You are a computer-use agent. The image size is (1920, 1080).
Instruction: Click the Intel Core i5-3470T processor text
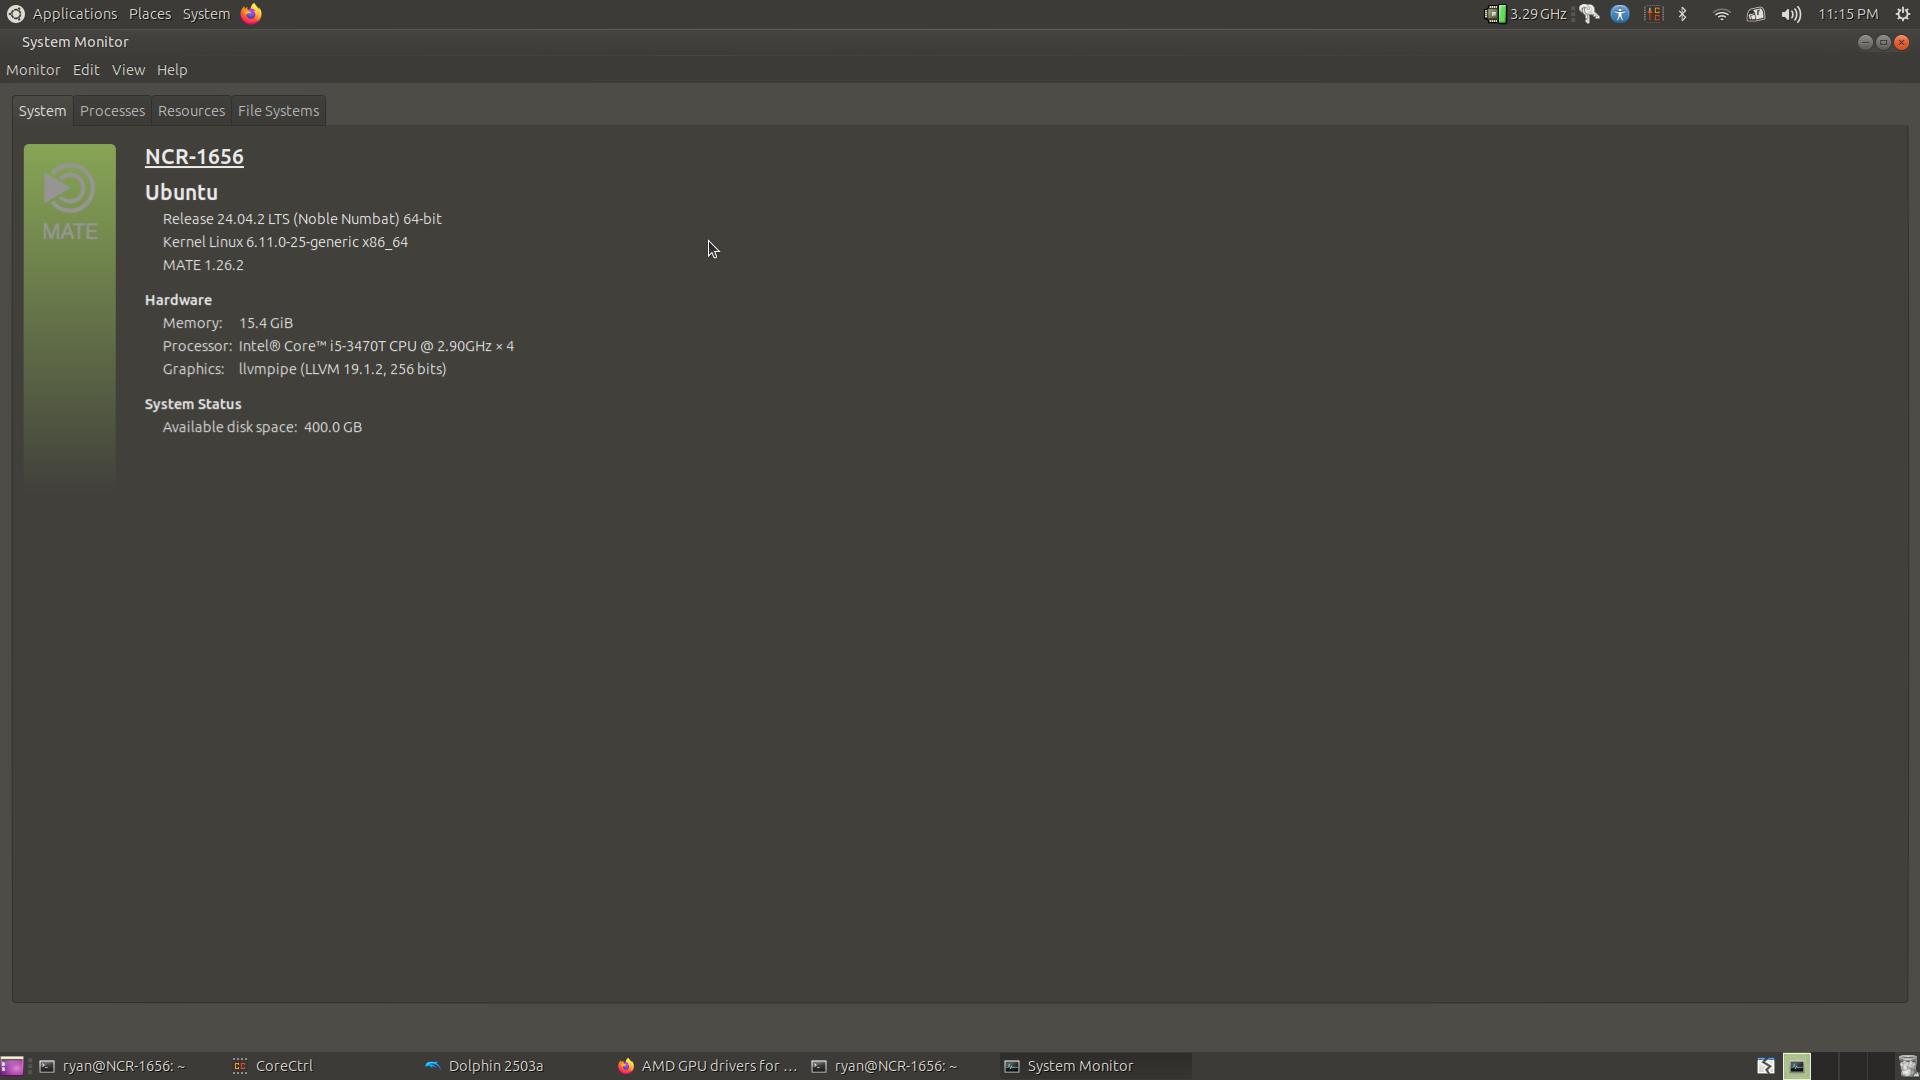376,346
